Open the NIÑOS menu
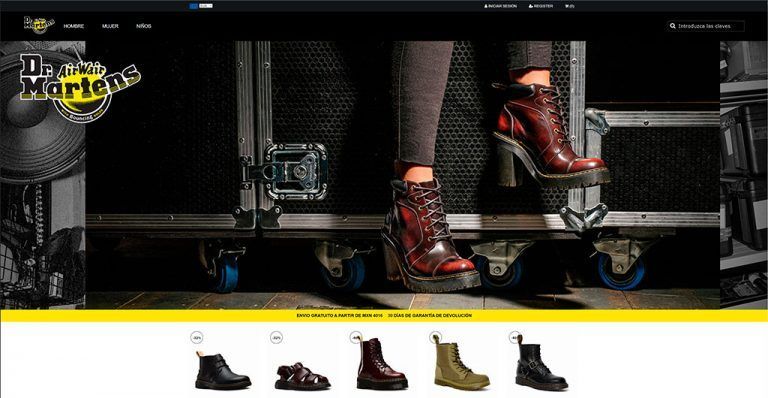Image resolution: width=768 pixels, height=398 pixels. [x=144, y=26]
